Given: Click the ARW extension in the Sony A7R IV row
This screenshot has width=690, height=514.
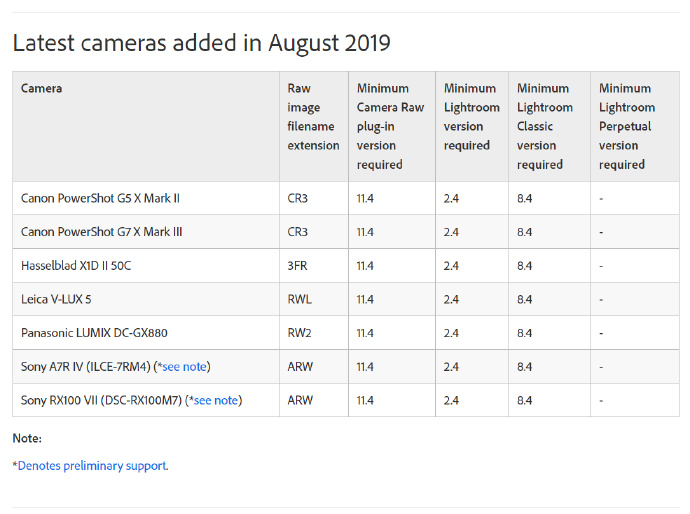Looking at the screenshot, I should 300,367.
